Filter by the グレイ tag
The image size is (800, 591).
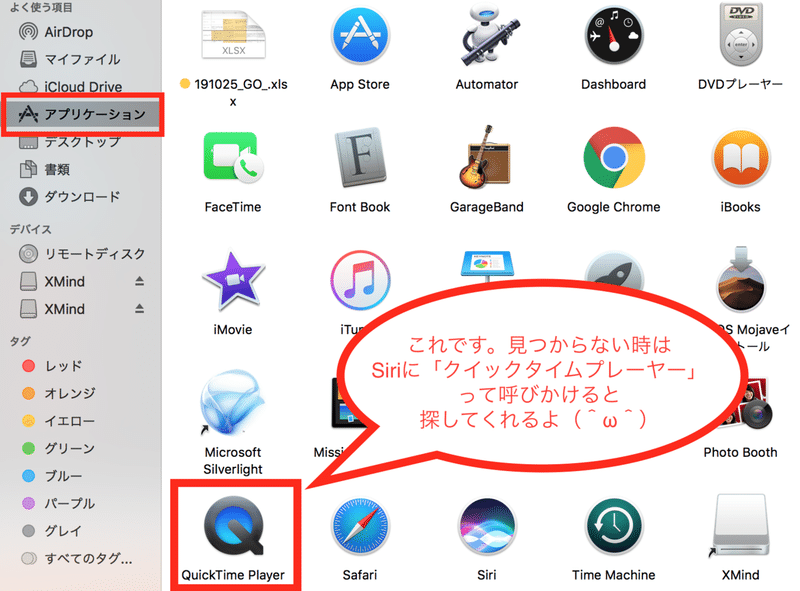pos(52,531)
